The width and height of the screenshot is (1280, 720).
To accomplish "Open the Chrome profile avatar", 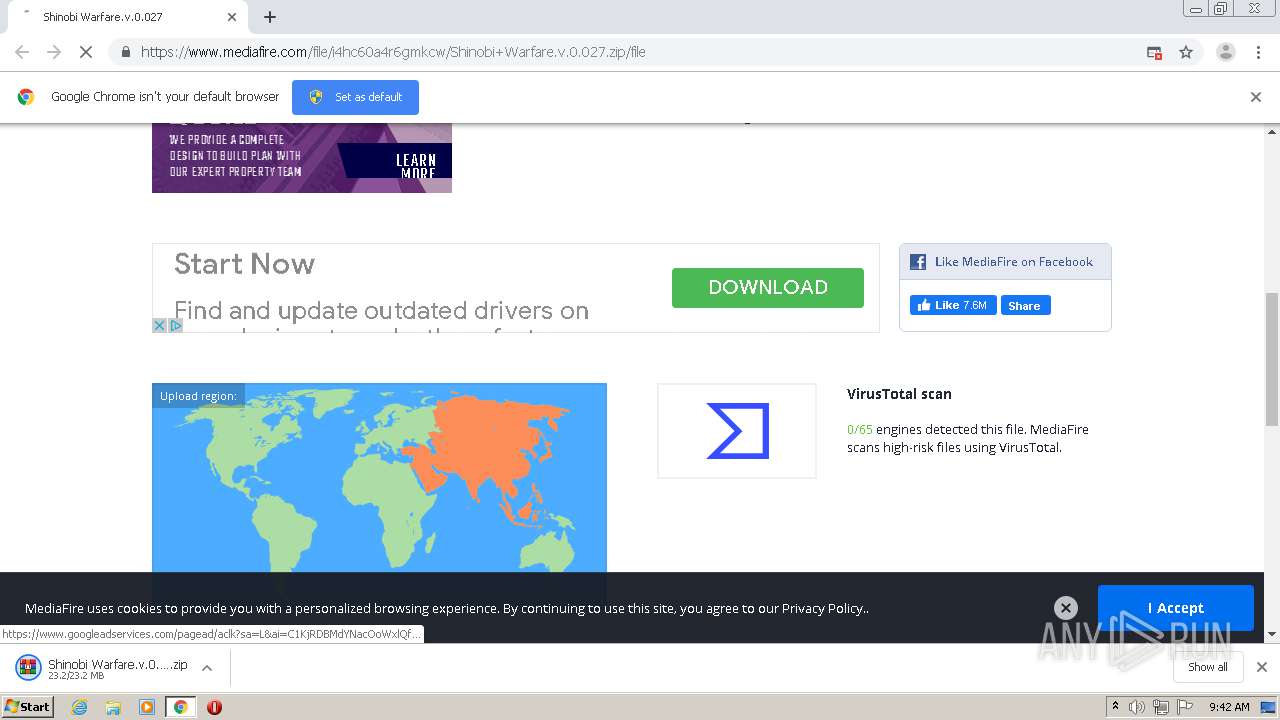I will [1225, 52].
